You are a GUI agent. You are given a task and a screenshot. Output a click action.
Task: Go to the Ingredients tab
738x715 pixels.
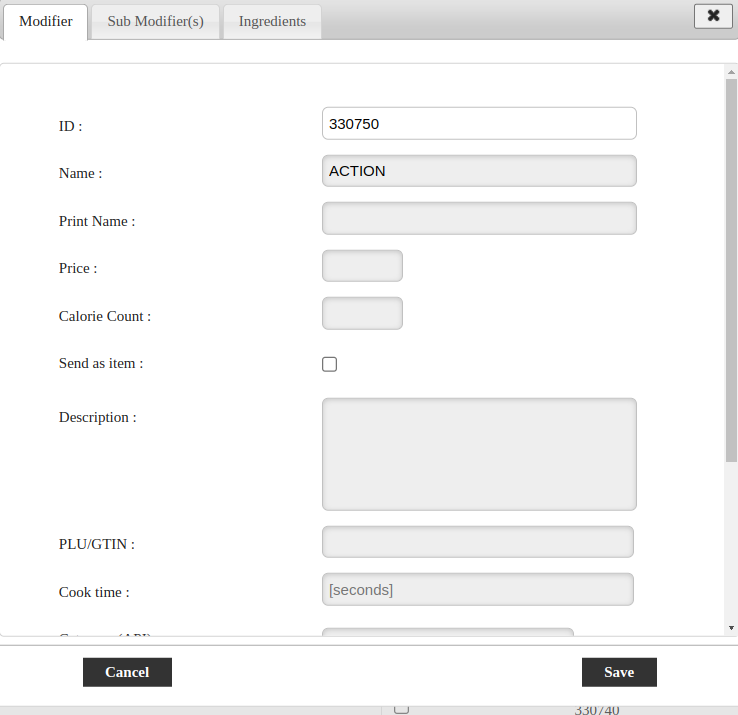coord(272,22)
